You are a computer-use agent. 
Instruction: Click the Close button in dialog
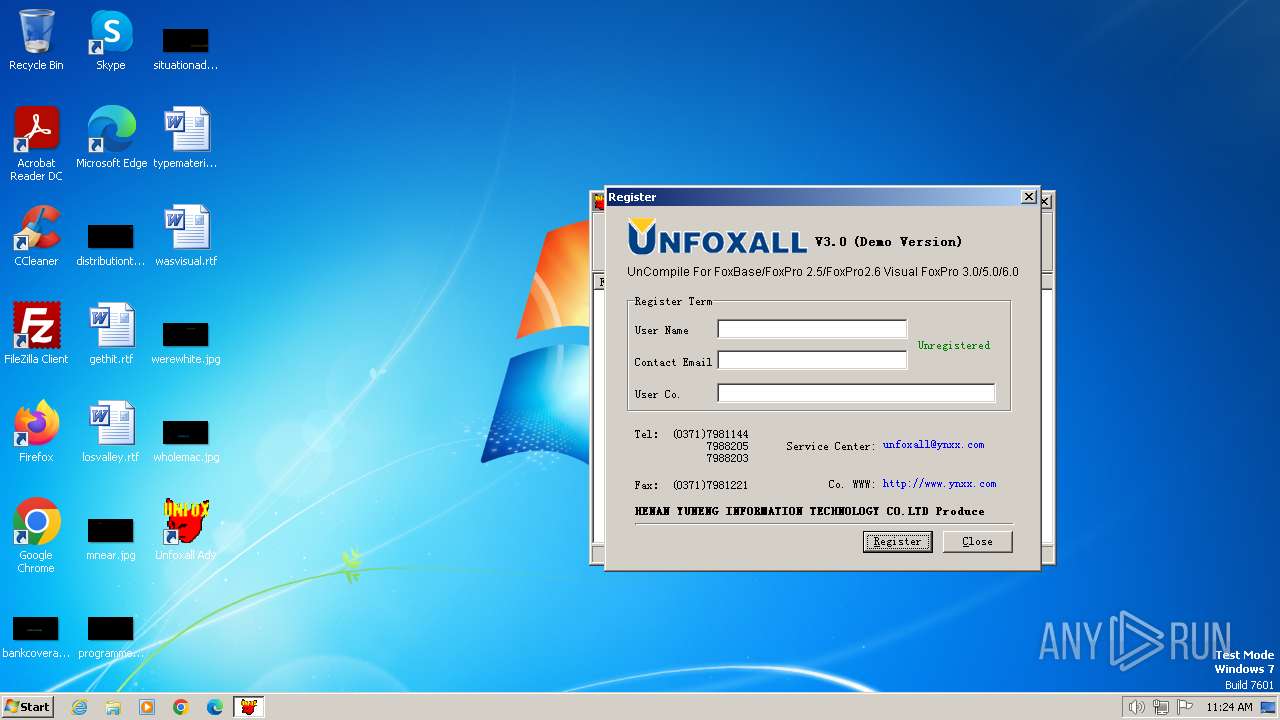tap(978, 541)
